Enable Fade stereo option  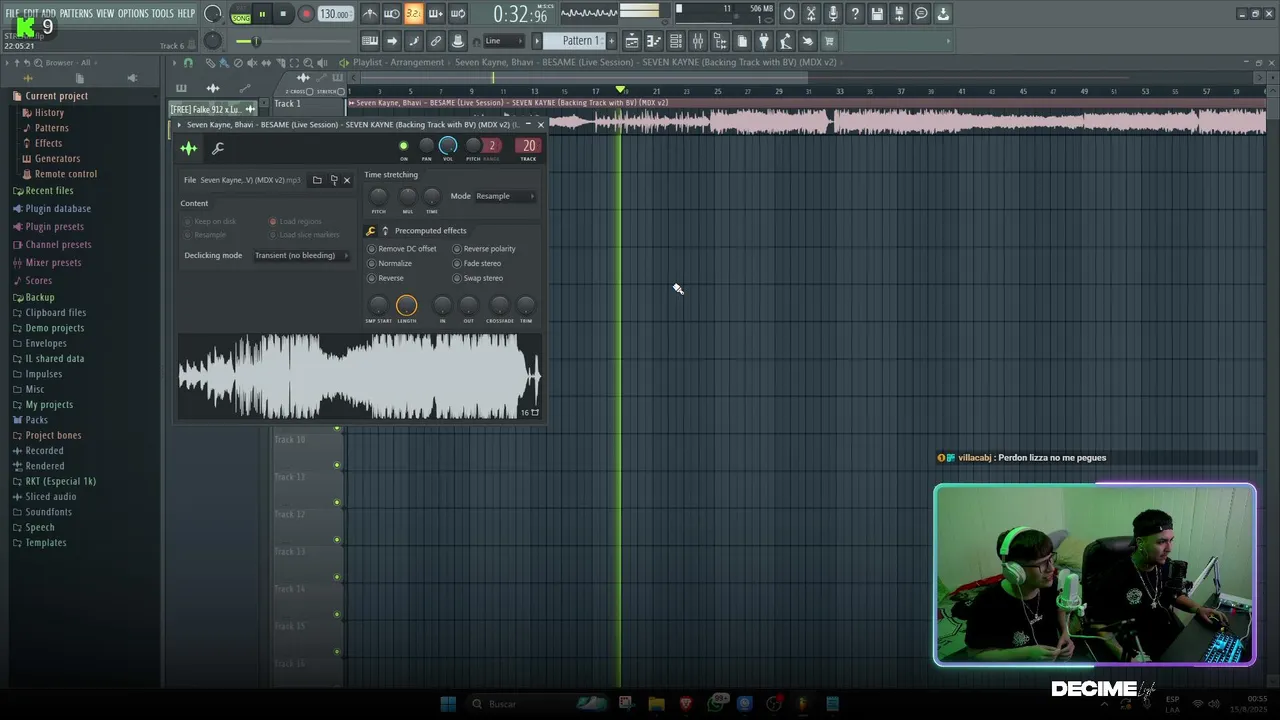coord(477,263)
